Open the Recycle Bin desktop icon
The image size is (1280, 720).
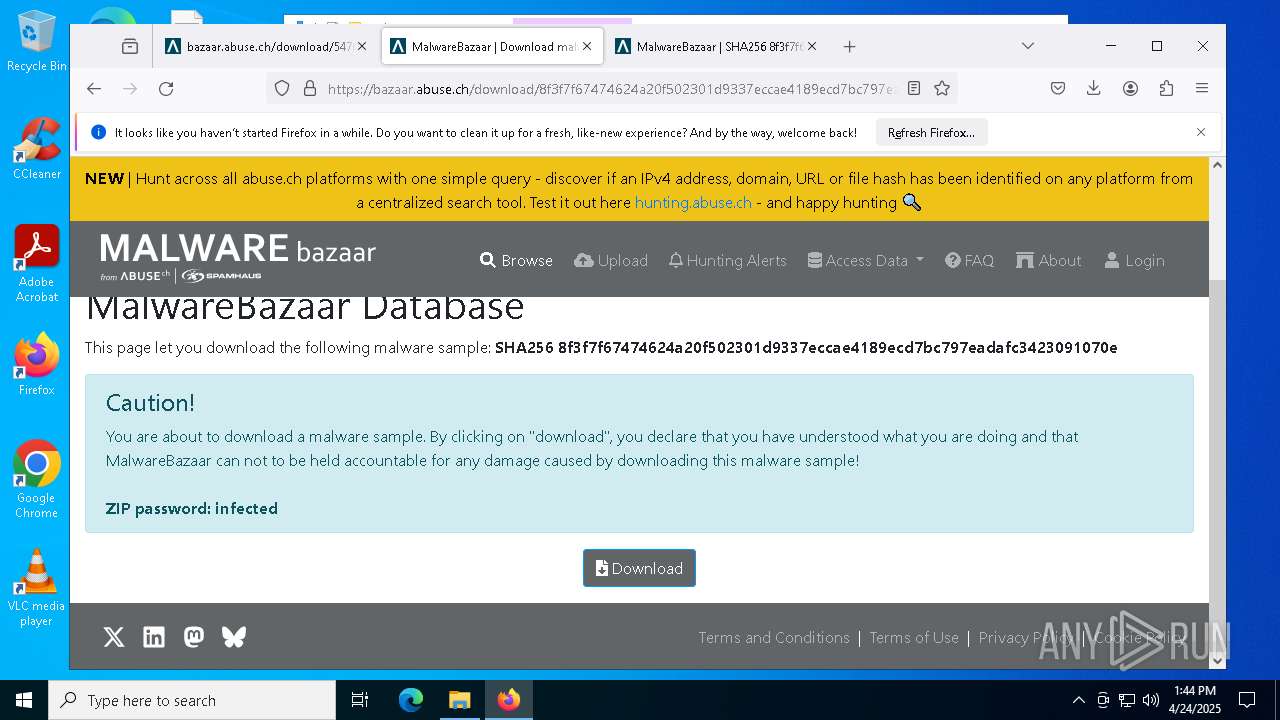[x=37, y=41]
